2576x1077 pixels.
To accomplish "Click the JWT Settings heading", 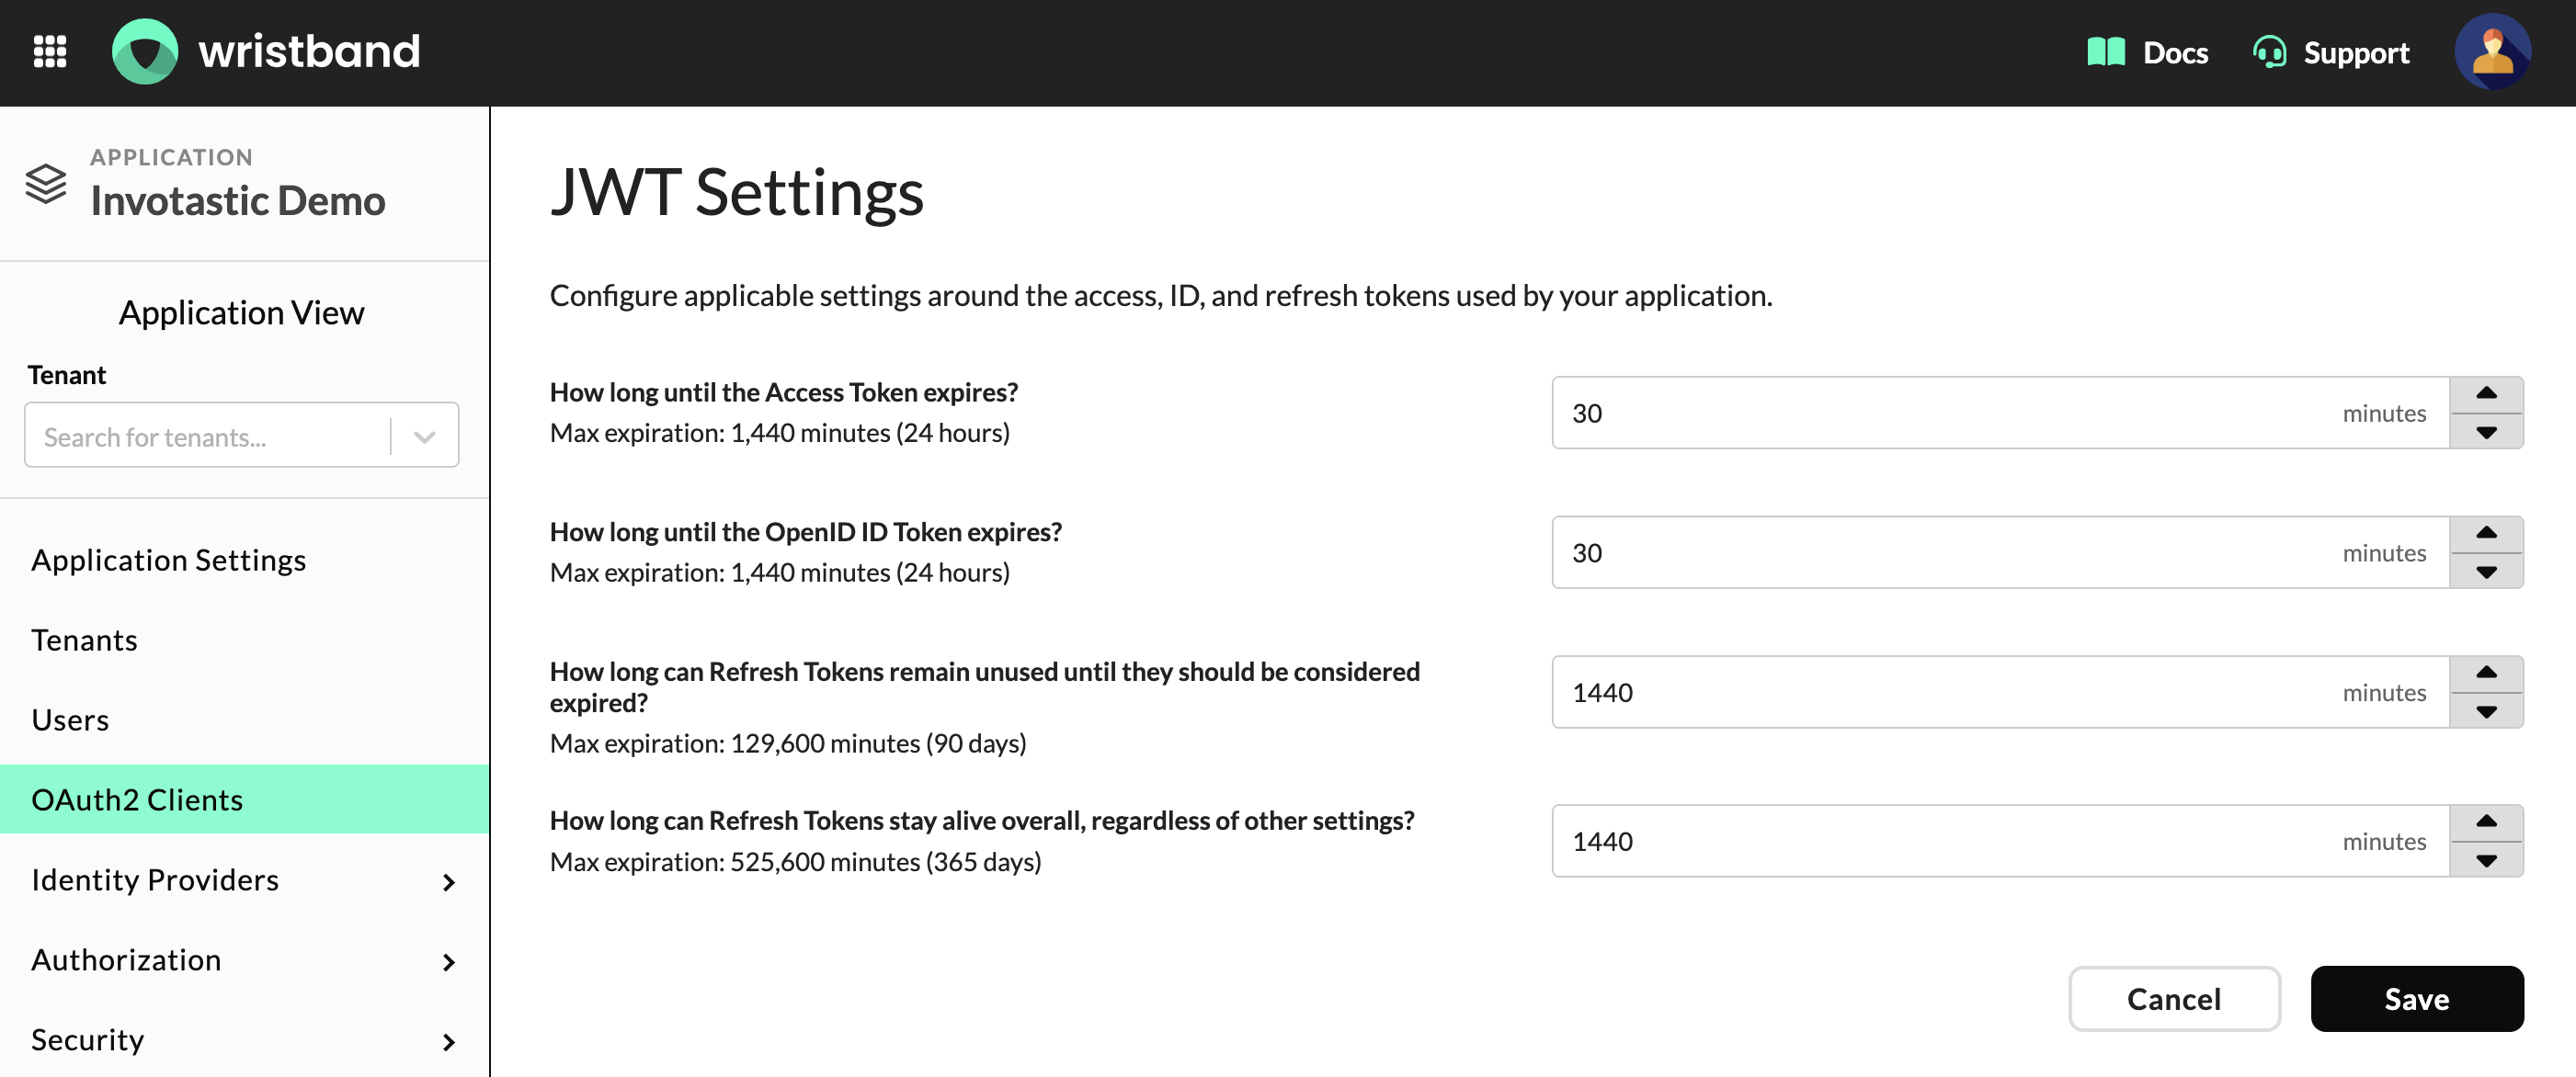I will click(737, 192).
